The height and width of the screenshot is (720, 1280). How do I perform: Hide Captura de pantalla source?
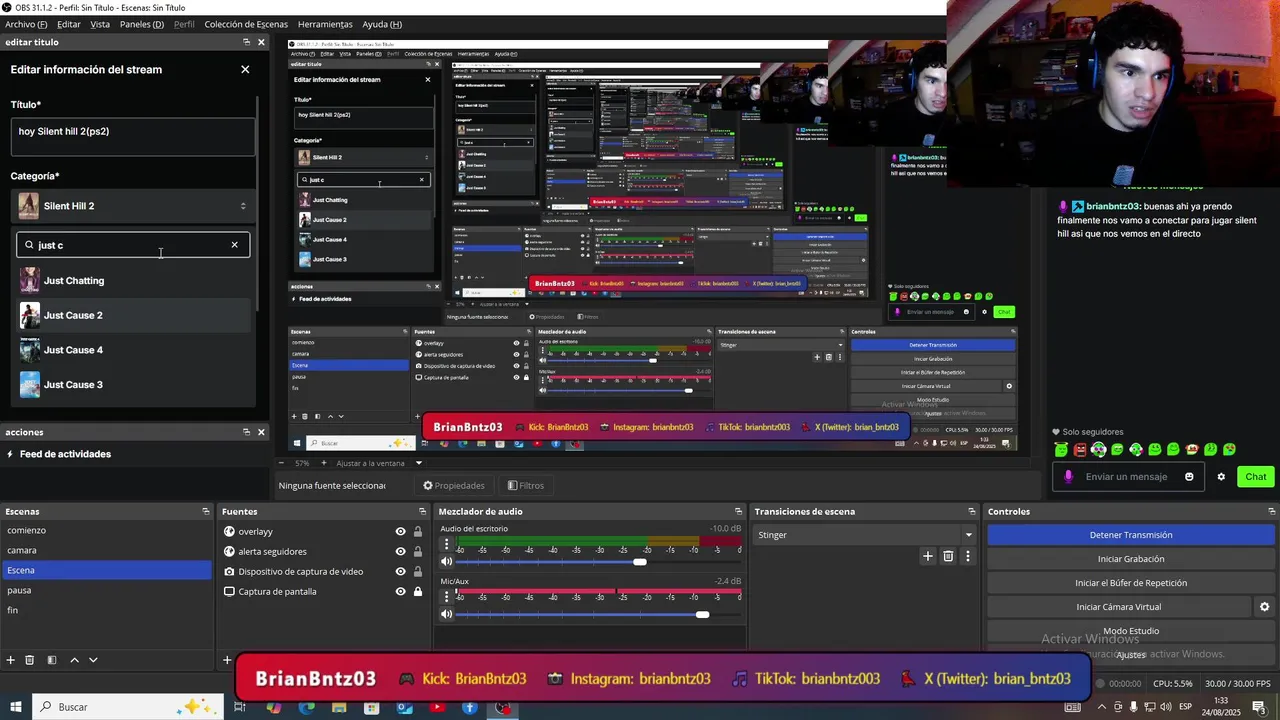click(400, 592)
